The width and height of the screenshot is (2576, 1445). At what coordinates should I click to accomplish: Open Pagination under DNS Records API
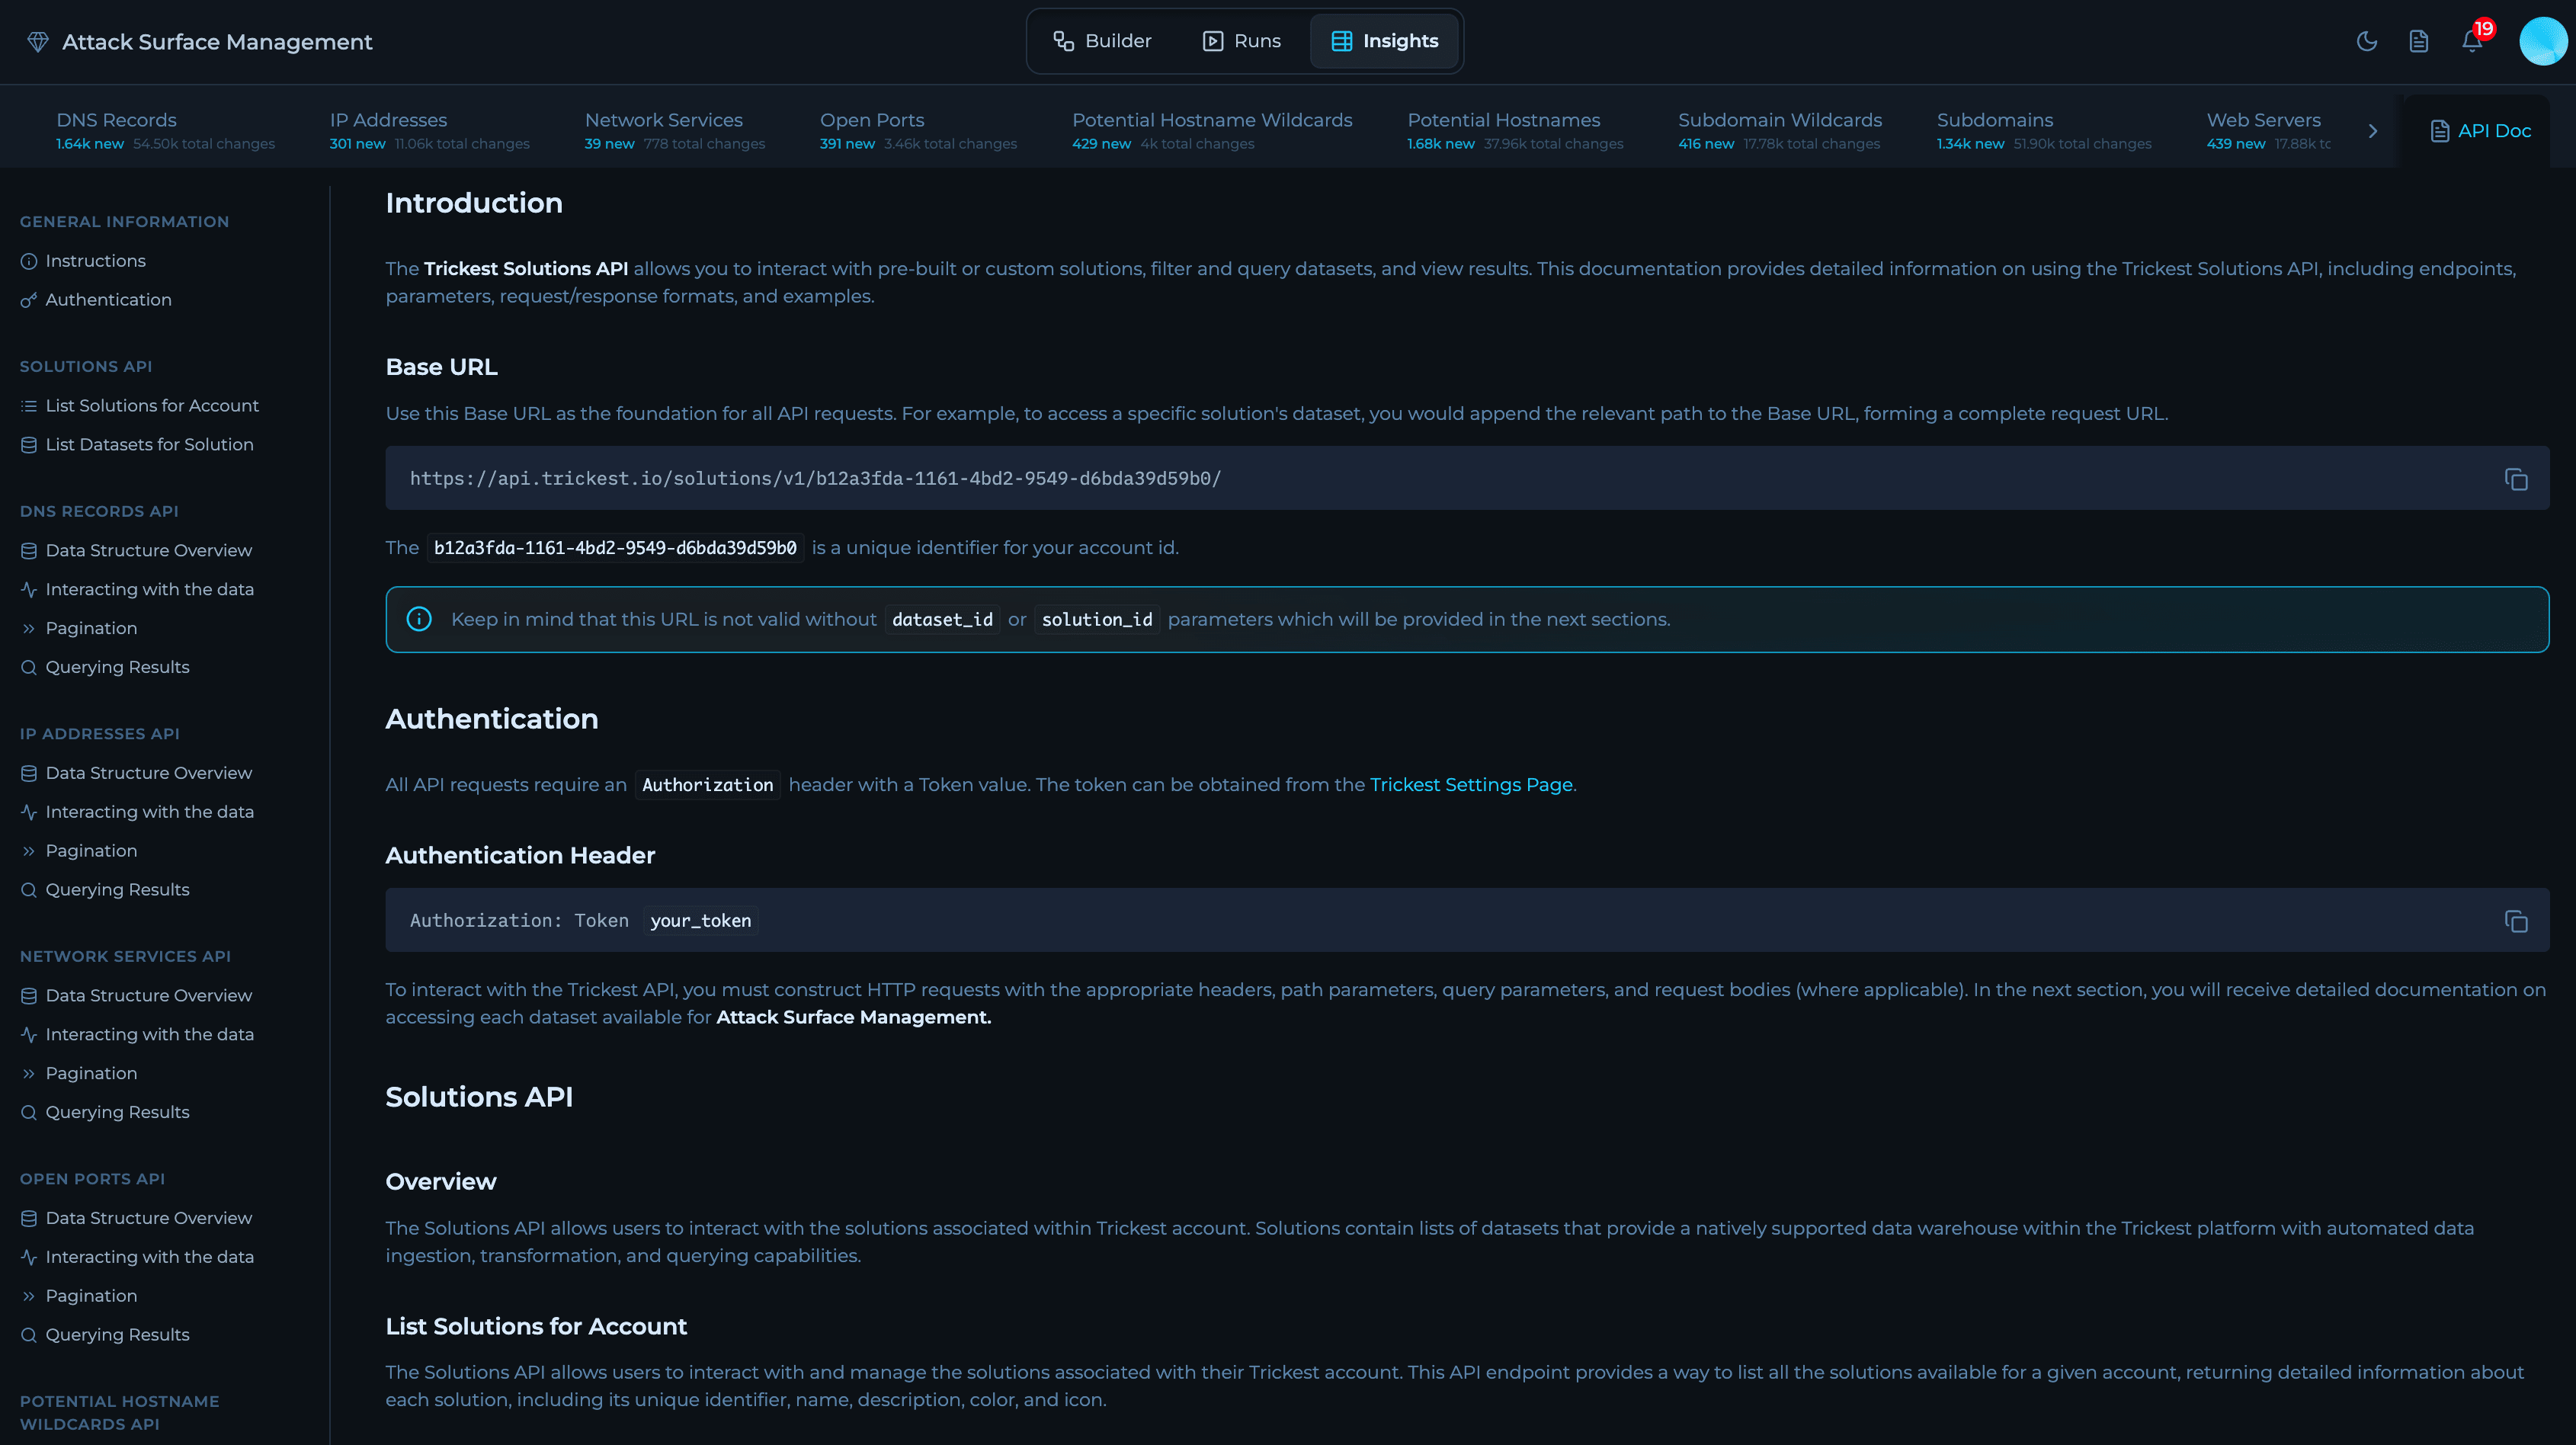click(x=91, y=628)
